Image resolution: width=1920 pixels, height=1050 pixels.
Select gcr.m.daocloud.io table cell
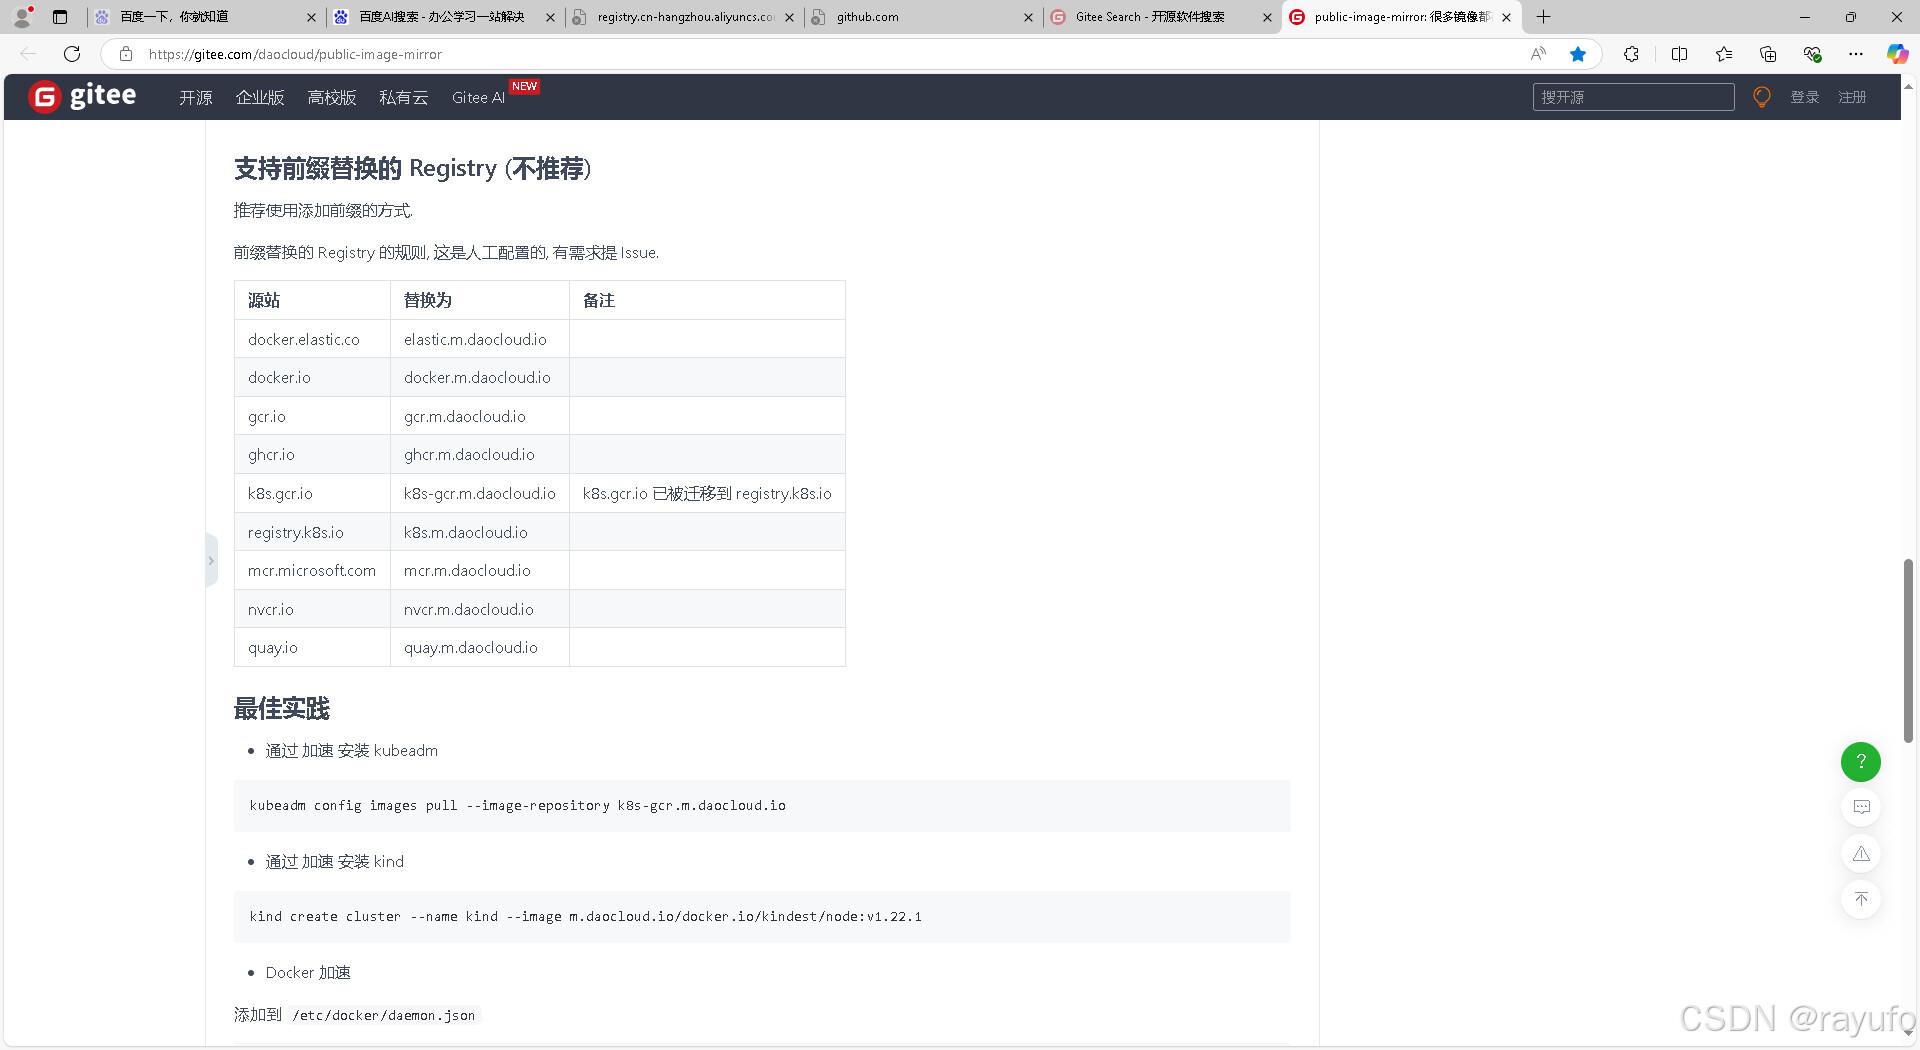pyautogui.click(x=479, y=416)
